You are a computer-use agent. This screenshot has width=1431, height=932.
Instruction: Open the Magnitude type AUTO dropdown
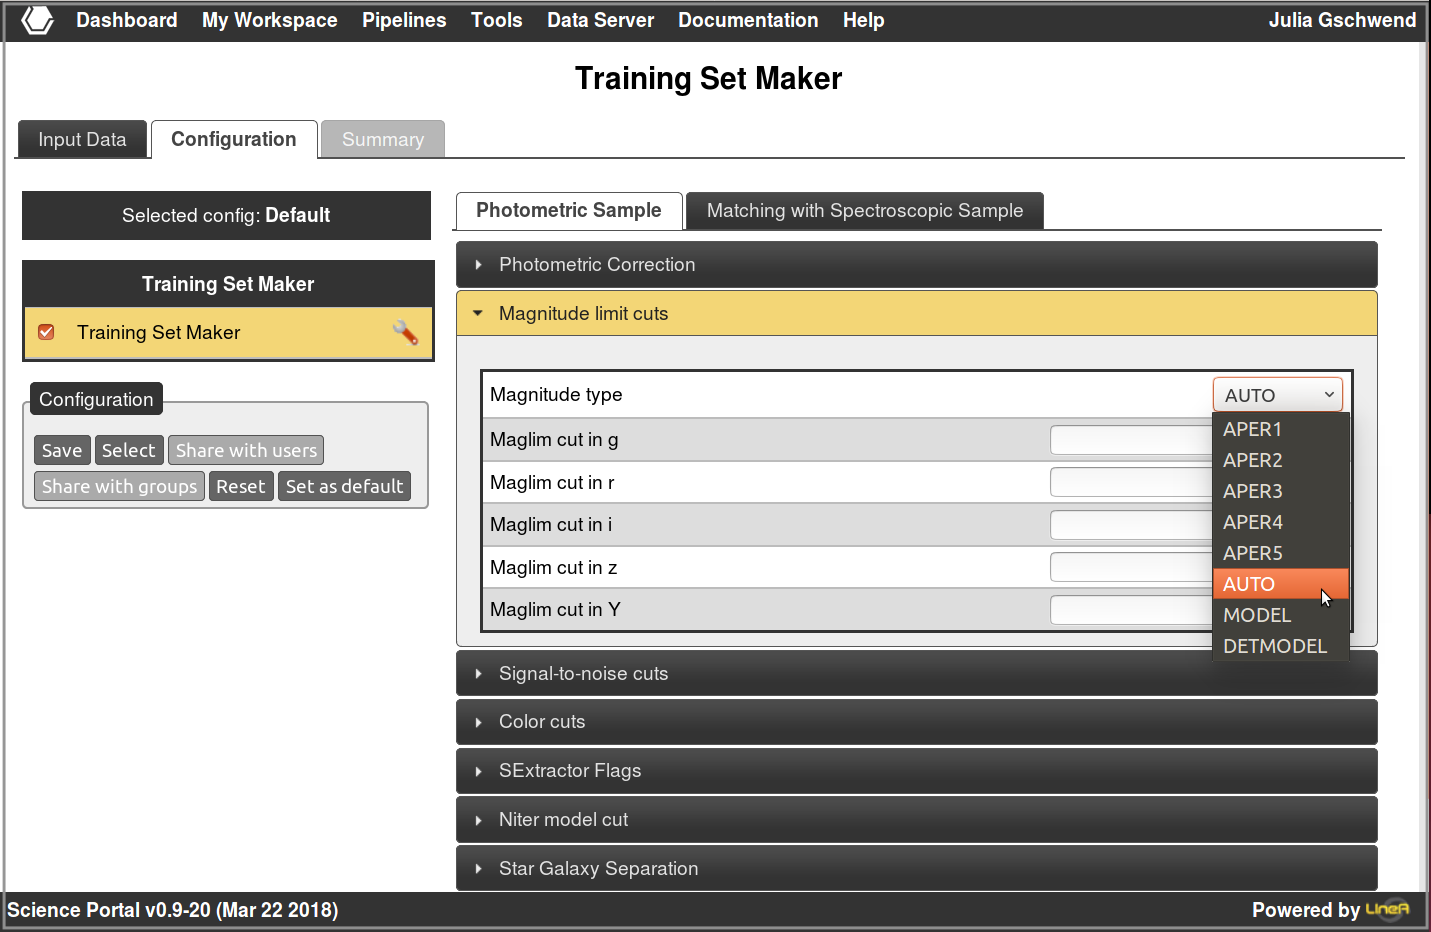point(1277,395)
